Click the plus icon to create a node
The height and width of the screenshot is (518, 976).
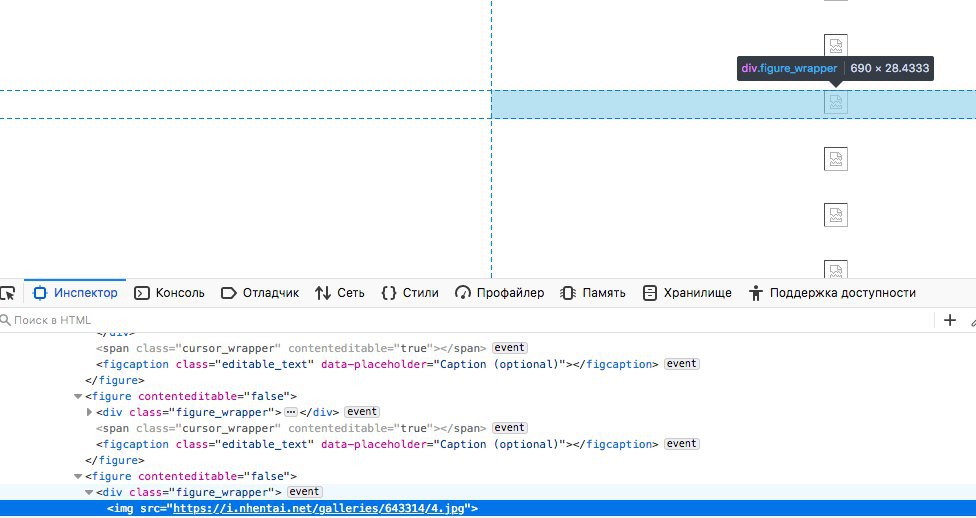pyautogui.click(x=950, y=320)
